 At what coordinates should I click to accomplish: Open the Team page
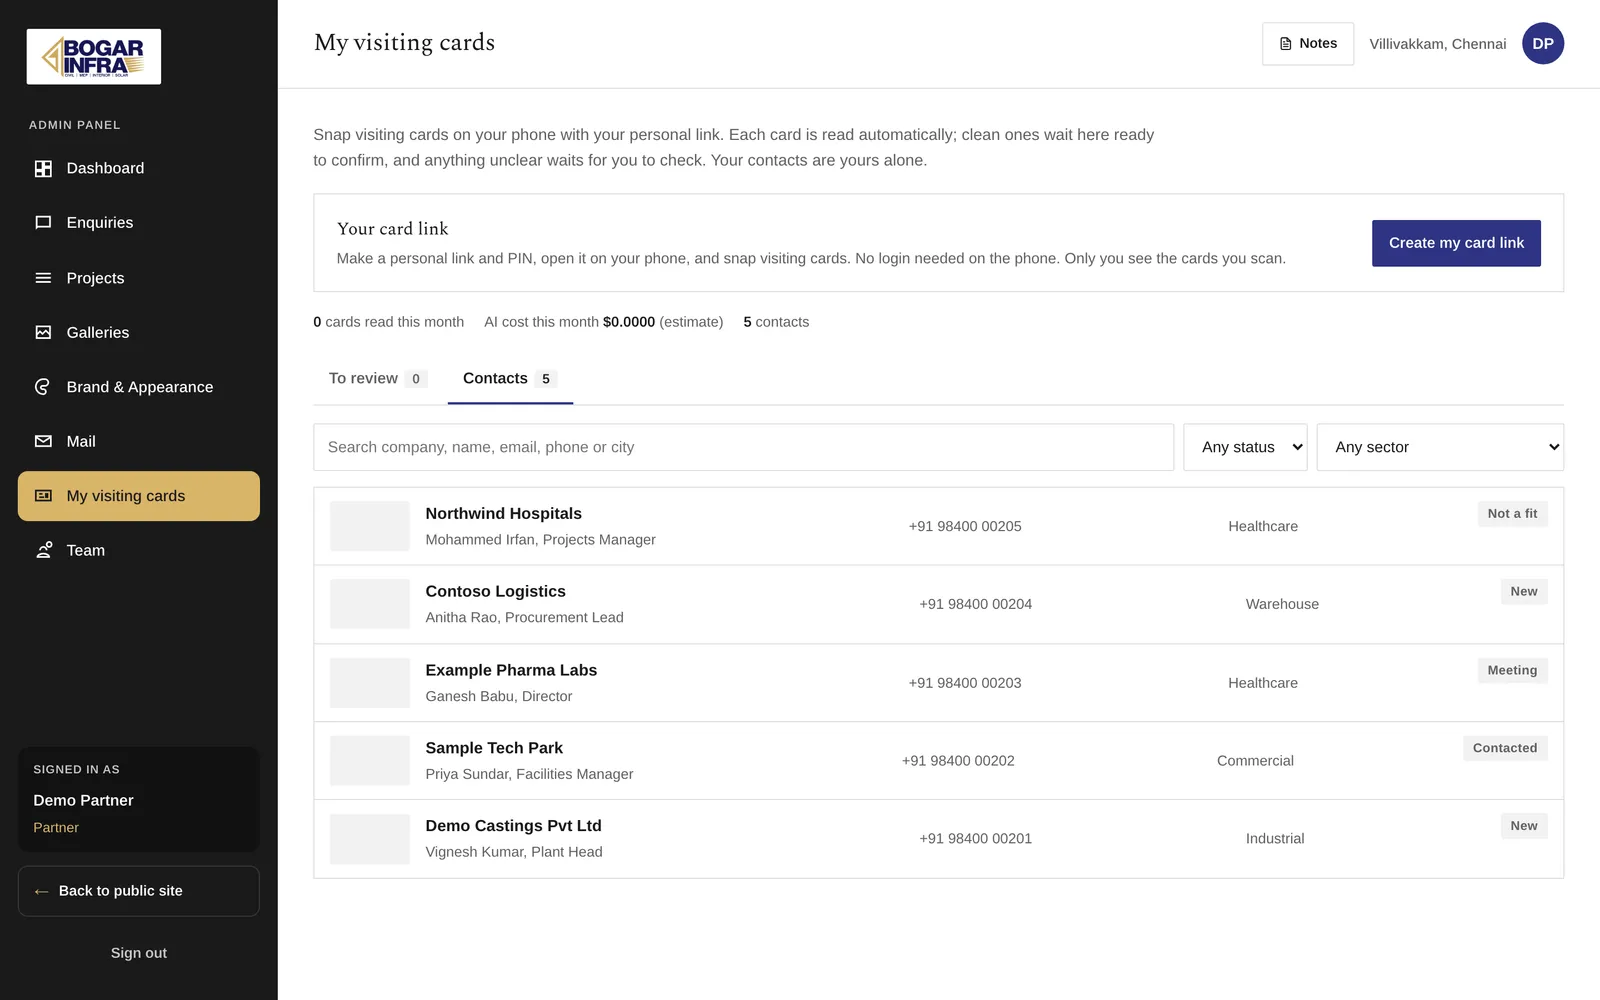[x=139, y=550]
